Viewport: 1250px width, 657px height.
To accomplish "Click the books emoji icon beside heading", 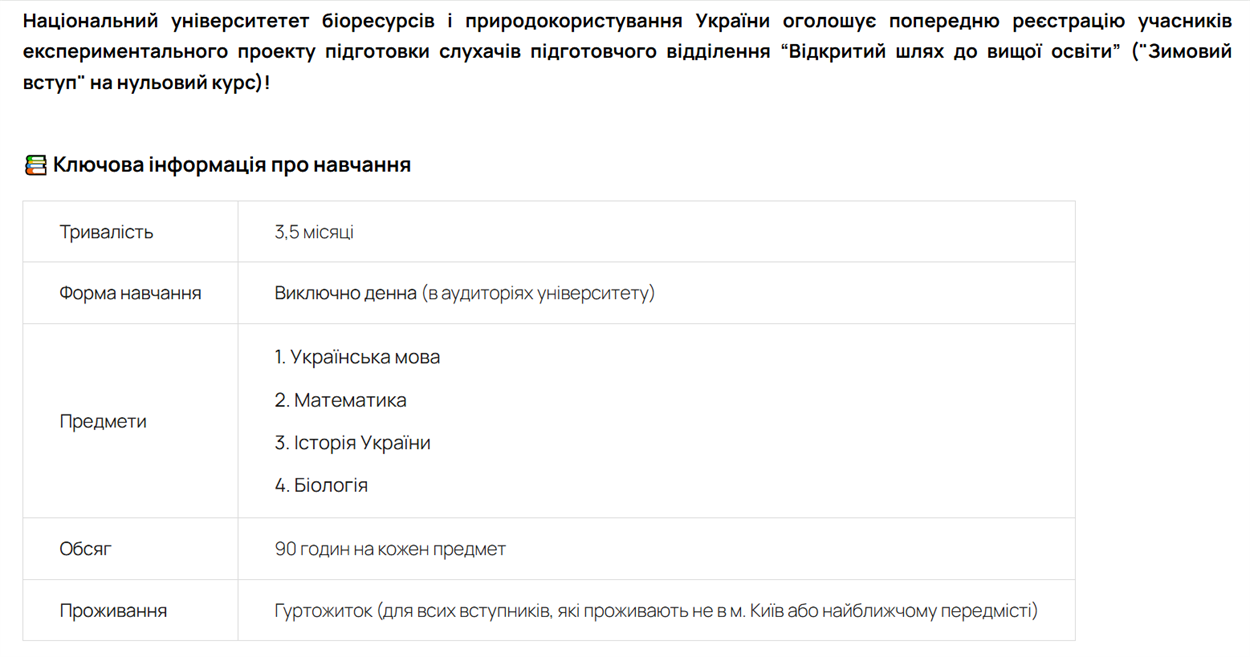I will coord(35,165).
